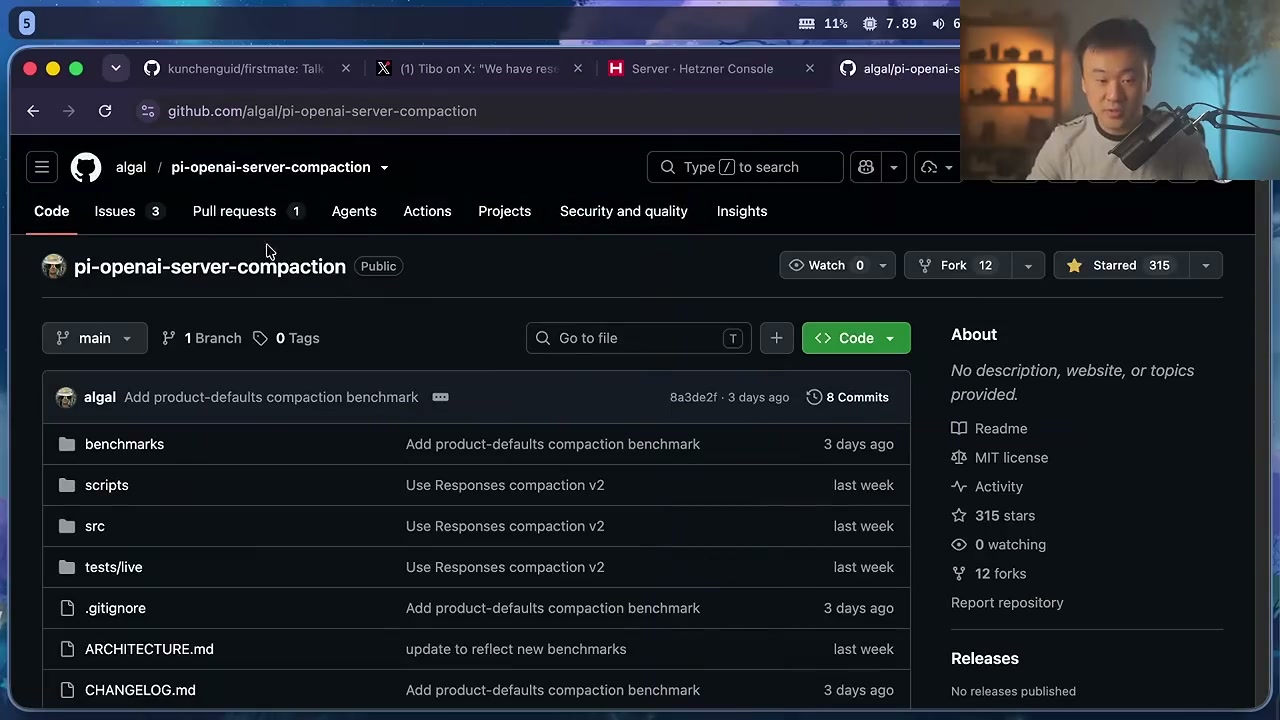Screen dimensions: 1280x720
Task: Open the MIT license link
Action: (1011, 457)
